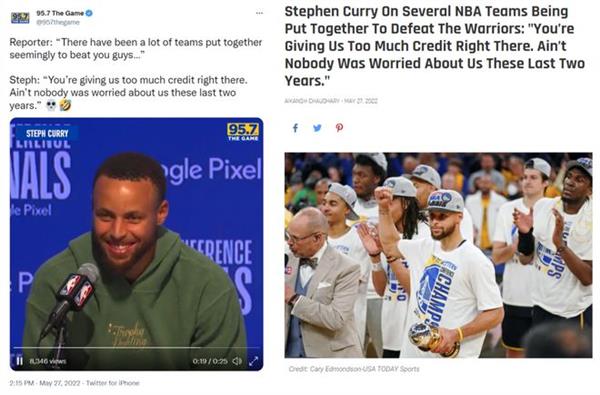Share the article on Facebook

coord(295,128)
